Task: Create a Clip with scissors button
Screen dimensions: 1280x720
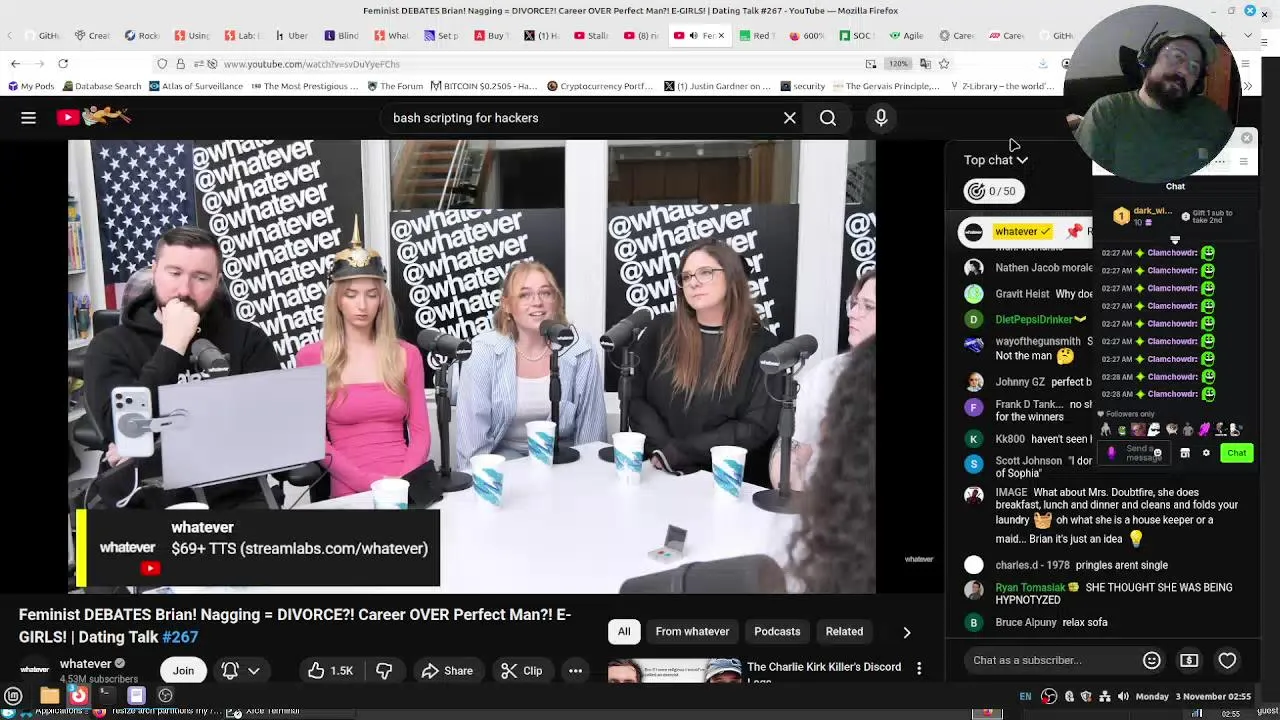Action: [521, 671]
